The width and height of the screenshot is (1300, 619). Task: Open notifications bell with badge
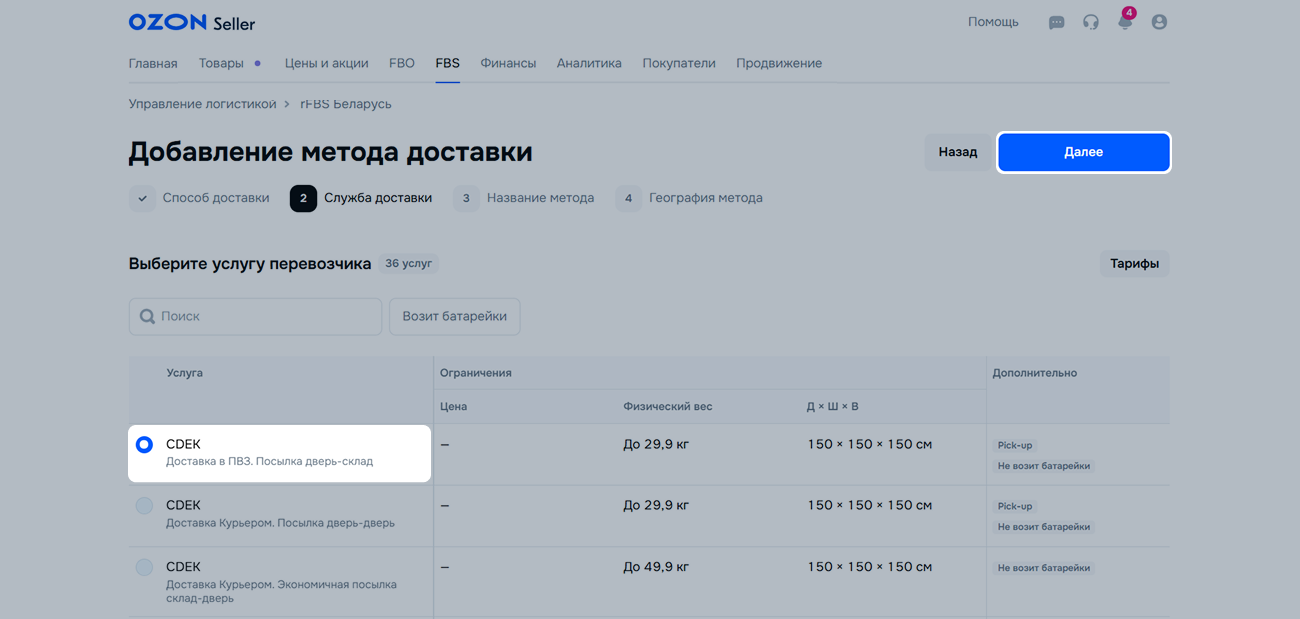click(x=1125, y=22)
